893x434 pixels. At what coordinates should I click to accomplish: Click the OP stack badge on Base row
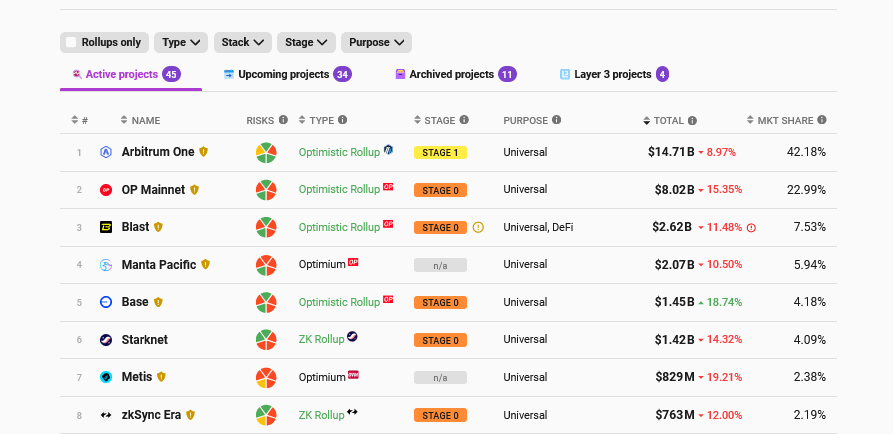click(388, 299)
